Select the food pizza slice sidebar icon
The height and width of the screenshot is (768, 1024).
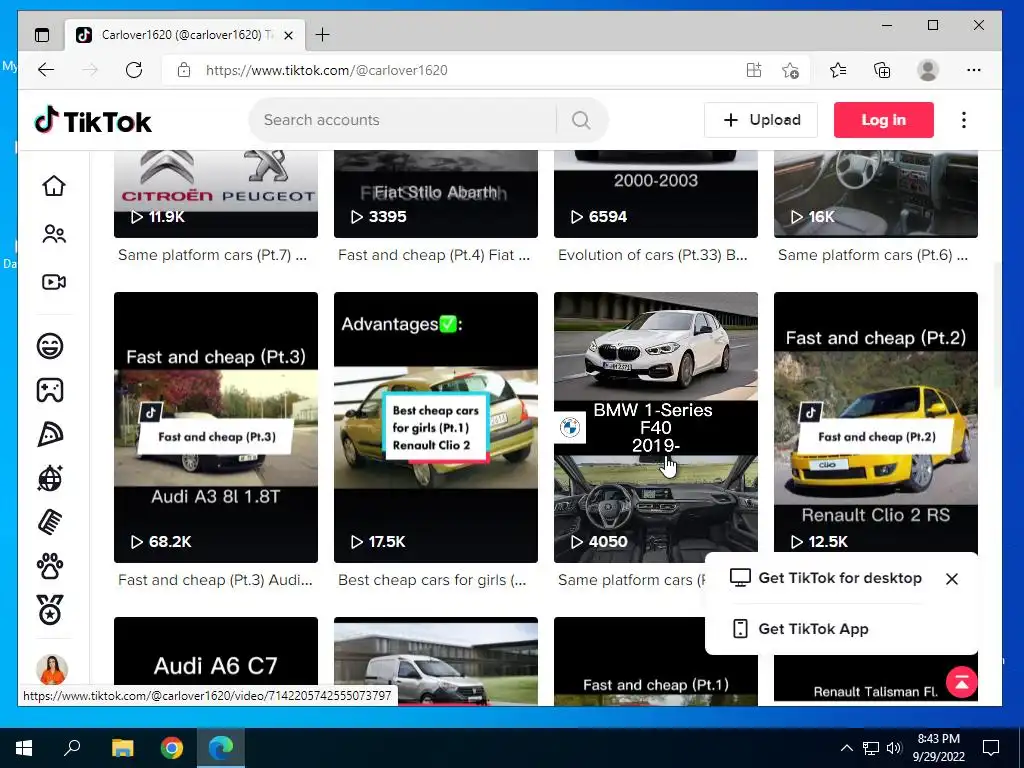click(50, 434)
